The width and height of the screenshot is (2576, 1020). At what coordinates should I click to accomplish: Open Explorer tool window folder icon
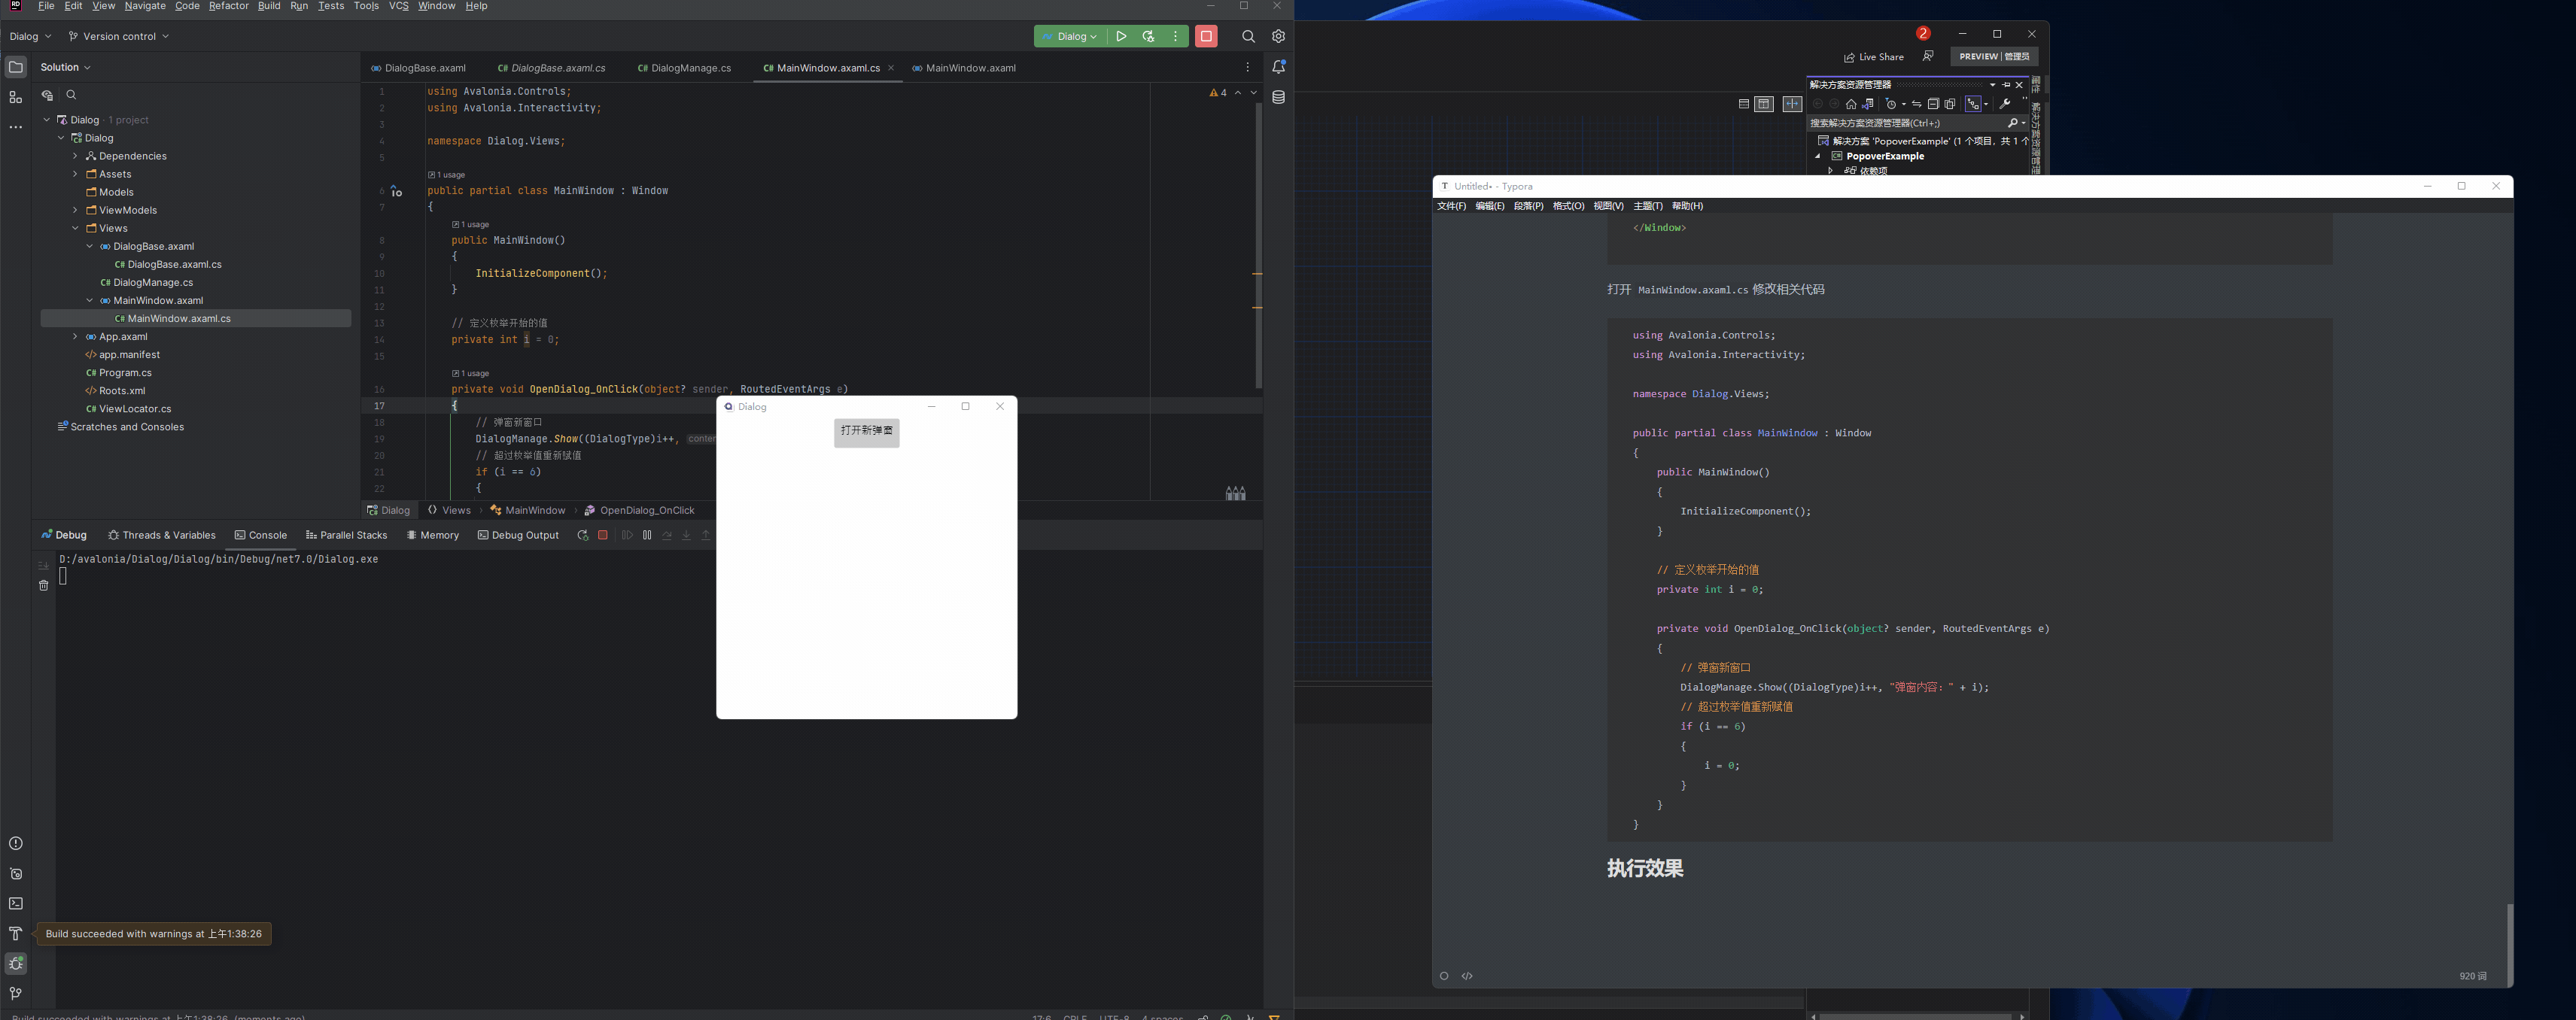pos(15,67)
